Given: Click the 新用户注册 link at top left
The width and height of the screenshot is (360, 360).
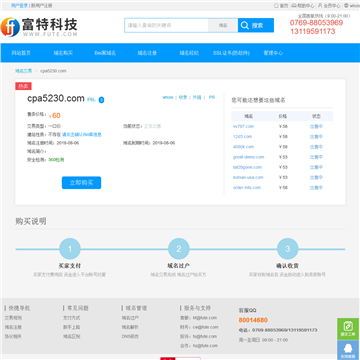Looking at the screenshot, I should pos(42,6).
